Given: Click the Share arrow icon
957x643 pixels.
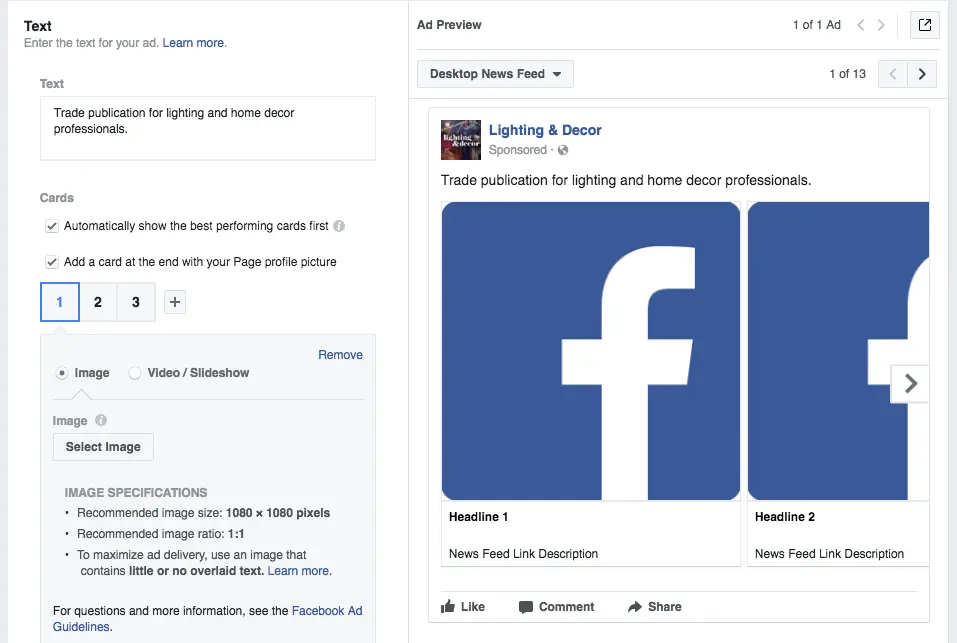Looking at the screenshot, I should pyautogui.click(x=634, y=606).
